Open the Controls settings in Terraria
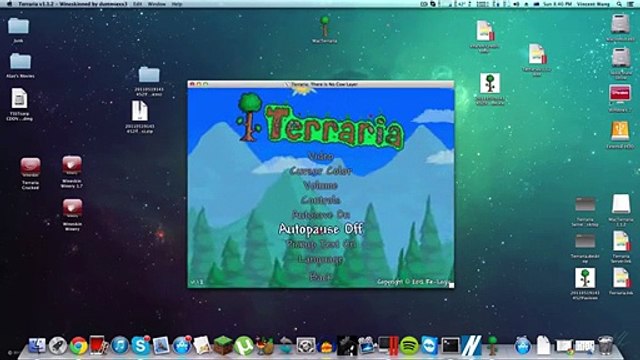Screen dimensions: 640x360 [x=321, y=200]
